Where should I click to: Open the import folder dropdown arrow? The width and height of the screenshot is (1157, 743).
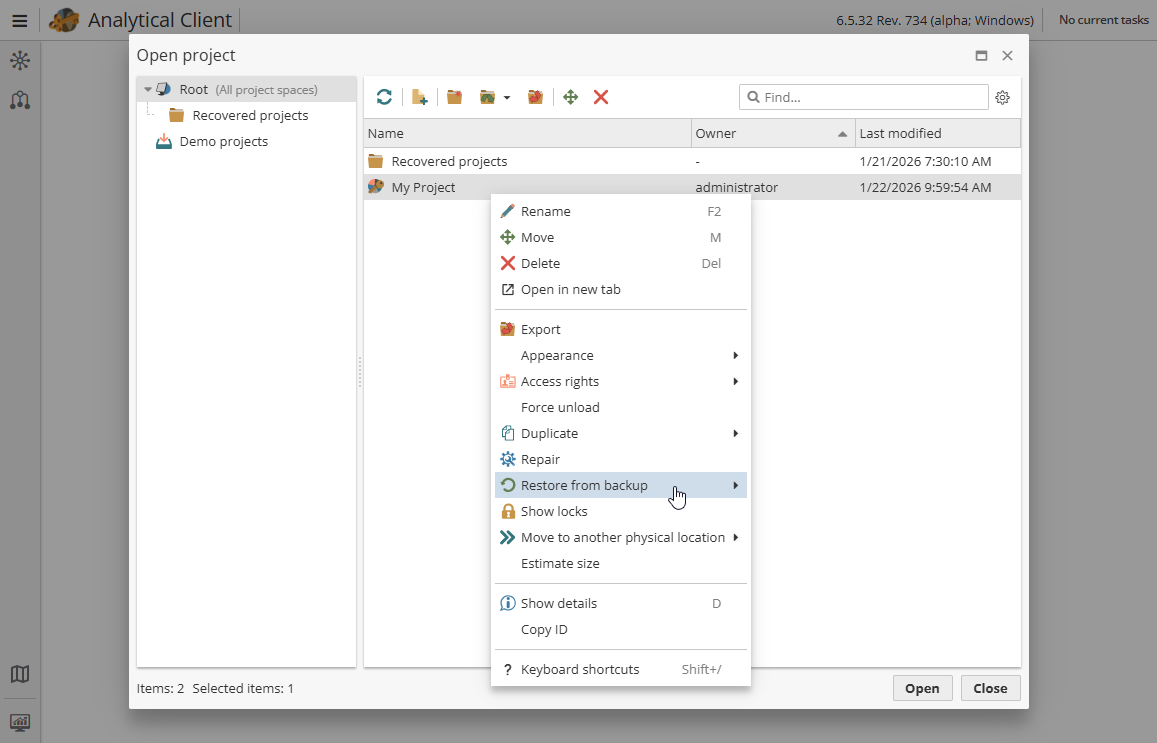[506, 97]
